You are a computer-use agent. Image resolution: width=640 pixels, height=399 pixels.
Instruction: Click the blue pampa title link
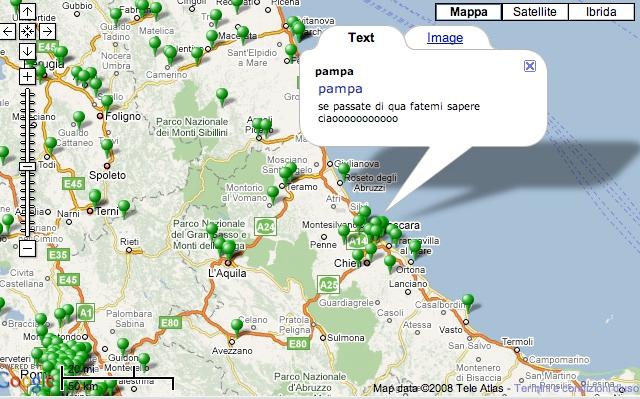[340, 89]
